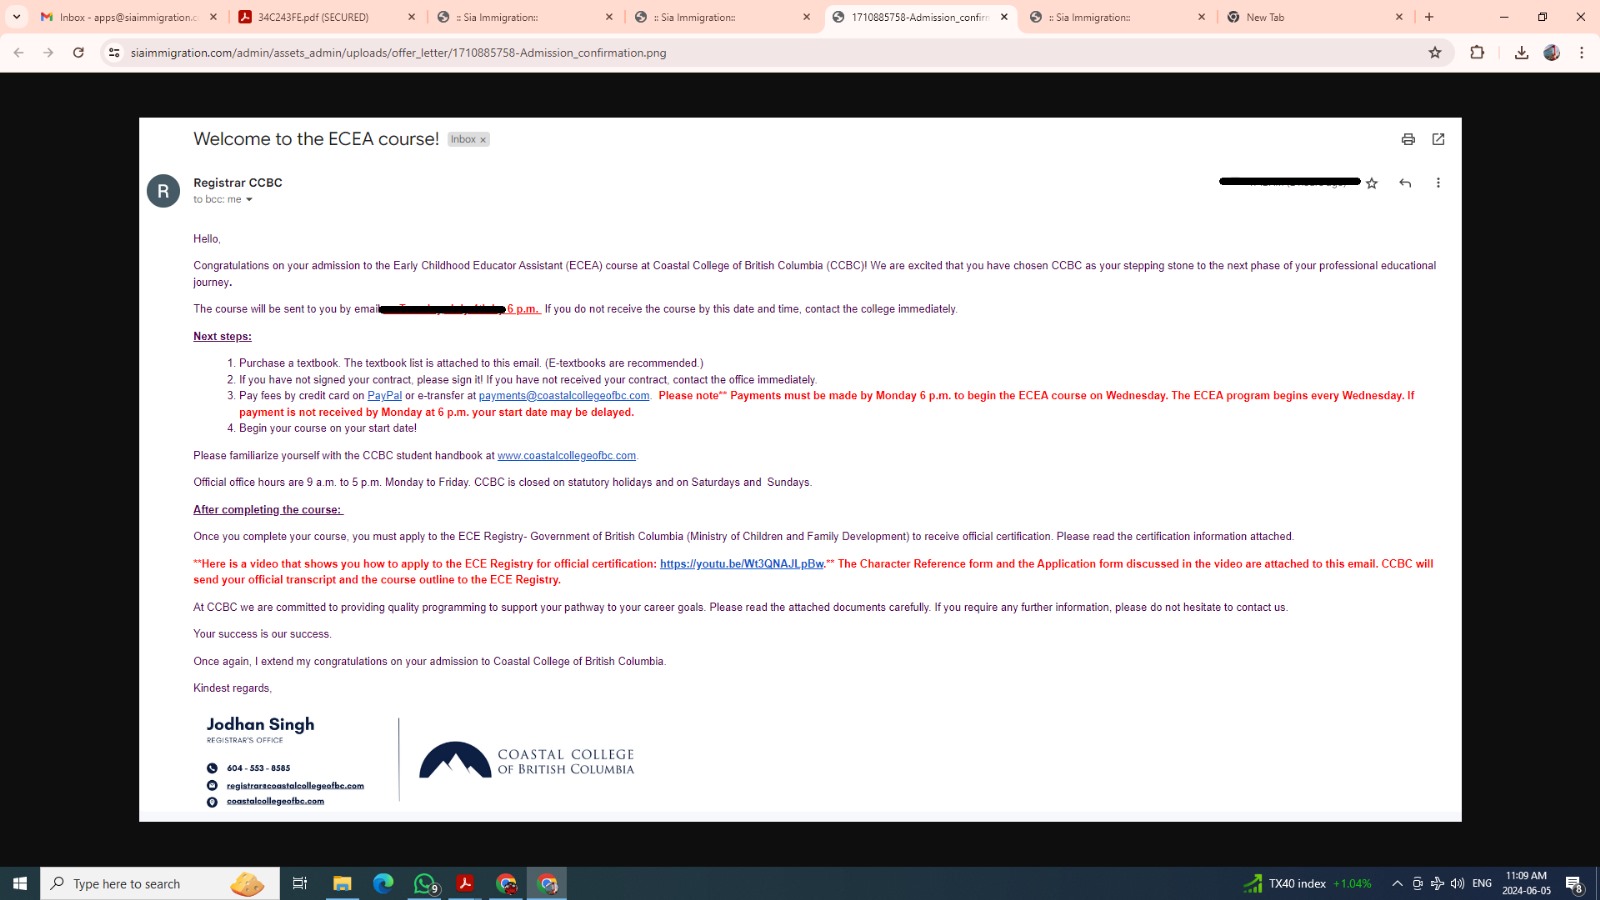Click open in new window icon in email
1600x900 pixels.
pos(1438,139)
